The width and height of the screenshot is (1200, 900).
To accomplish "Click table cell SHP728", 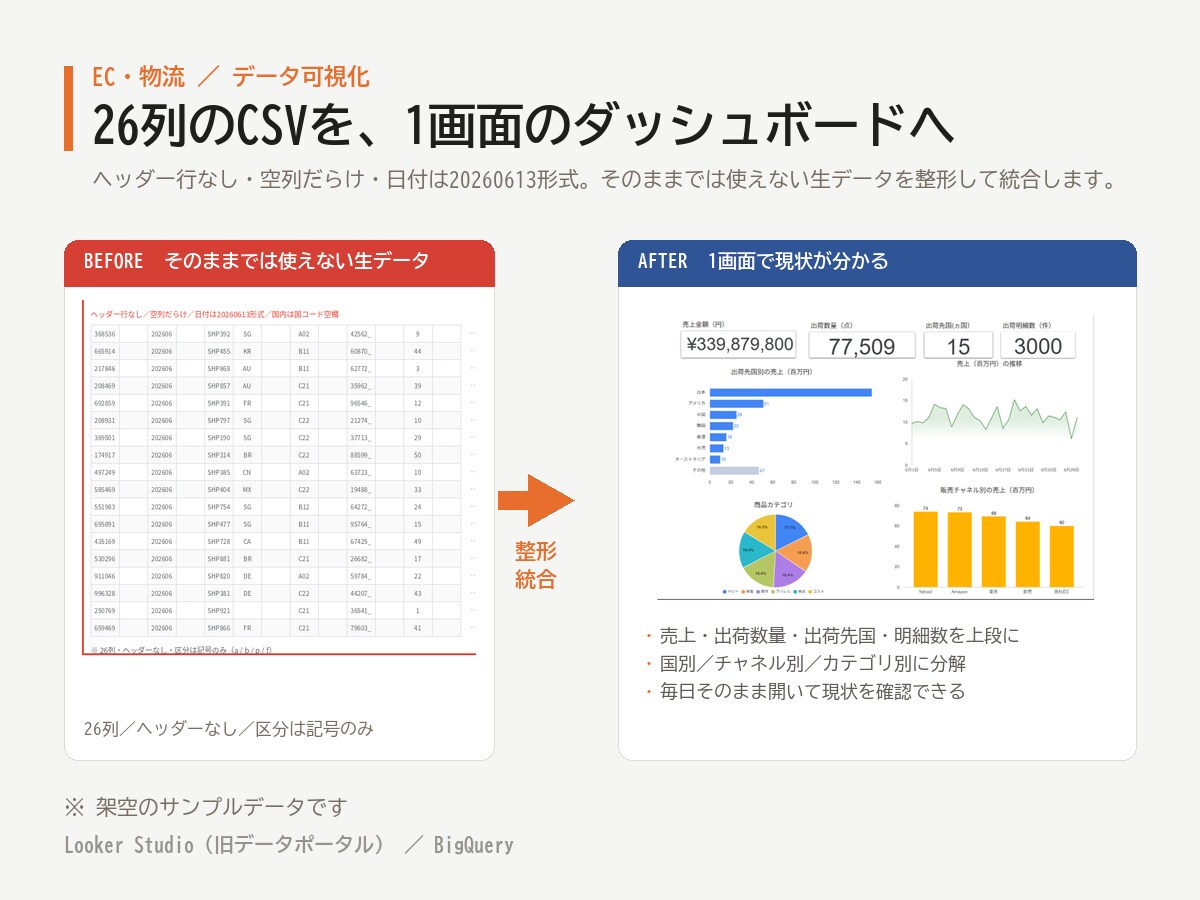I will click(218, 541).
